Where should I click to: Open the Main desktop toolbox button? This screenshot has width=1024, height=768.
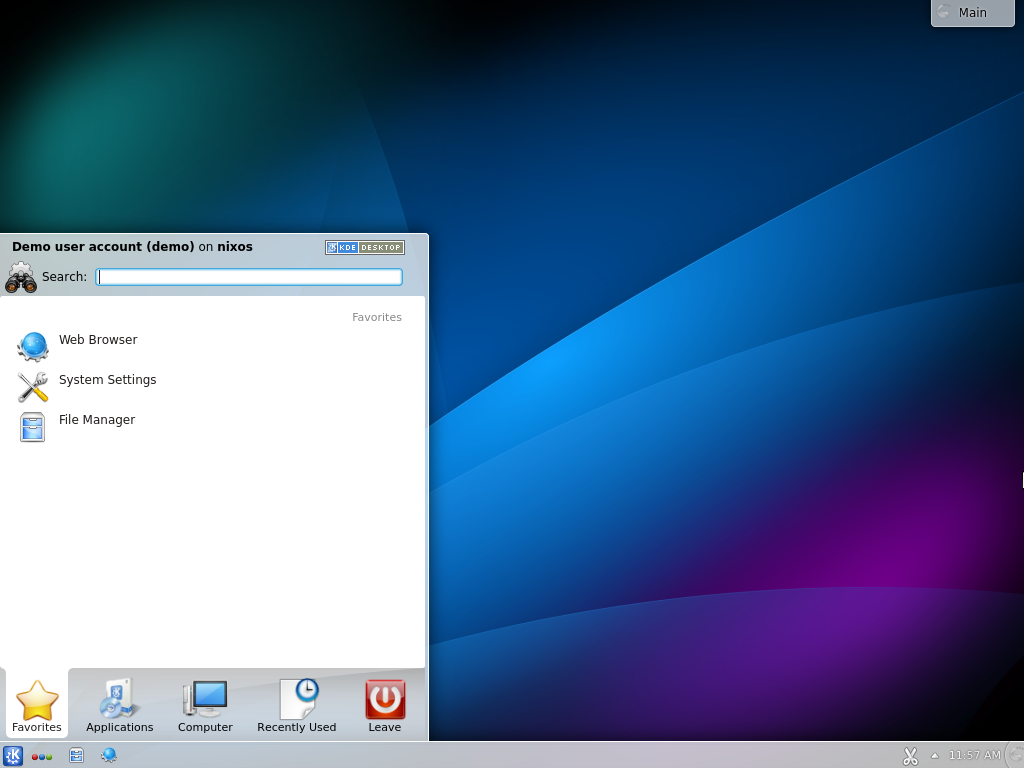point(972,13)
